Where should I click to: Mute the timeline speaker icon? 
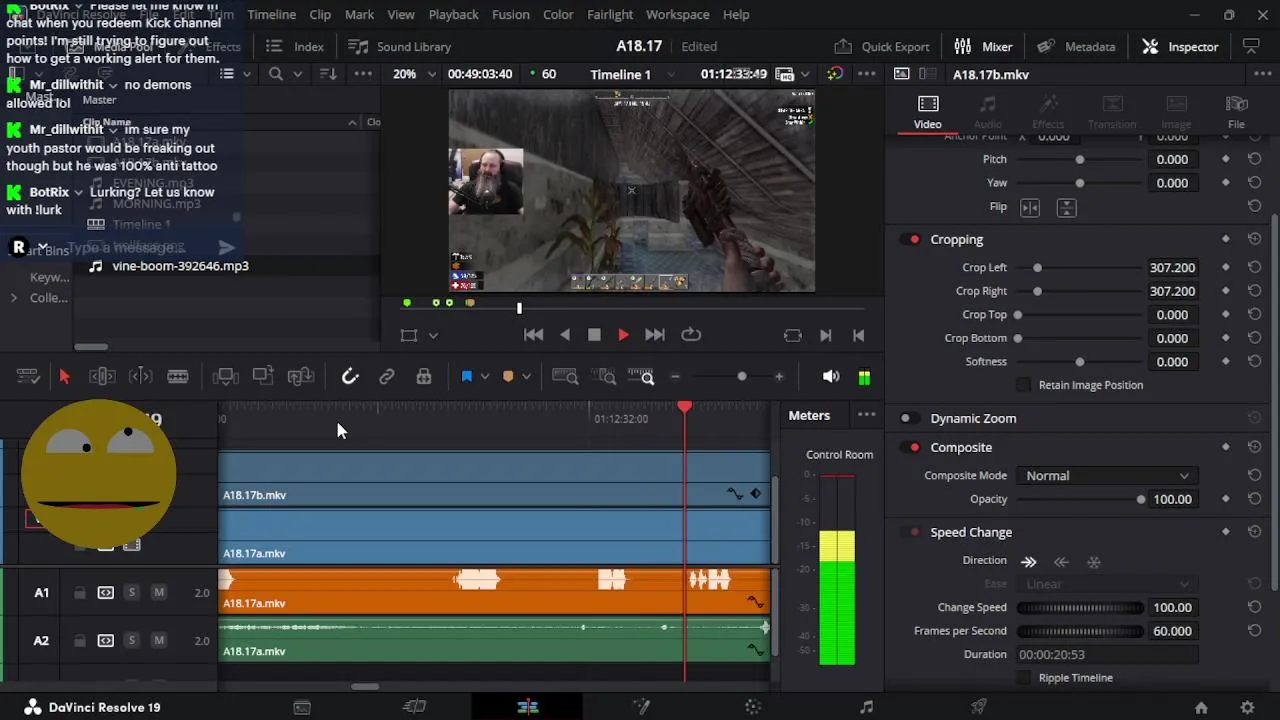coord(830,377)
